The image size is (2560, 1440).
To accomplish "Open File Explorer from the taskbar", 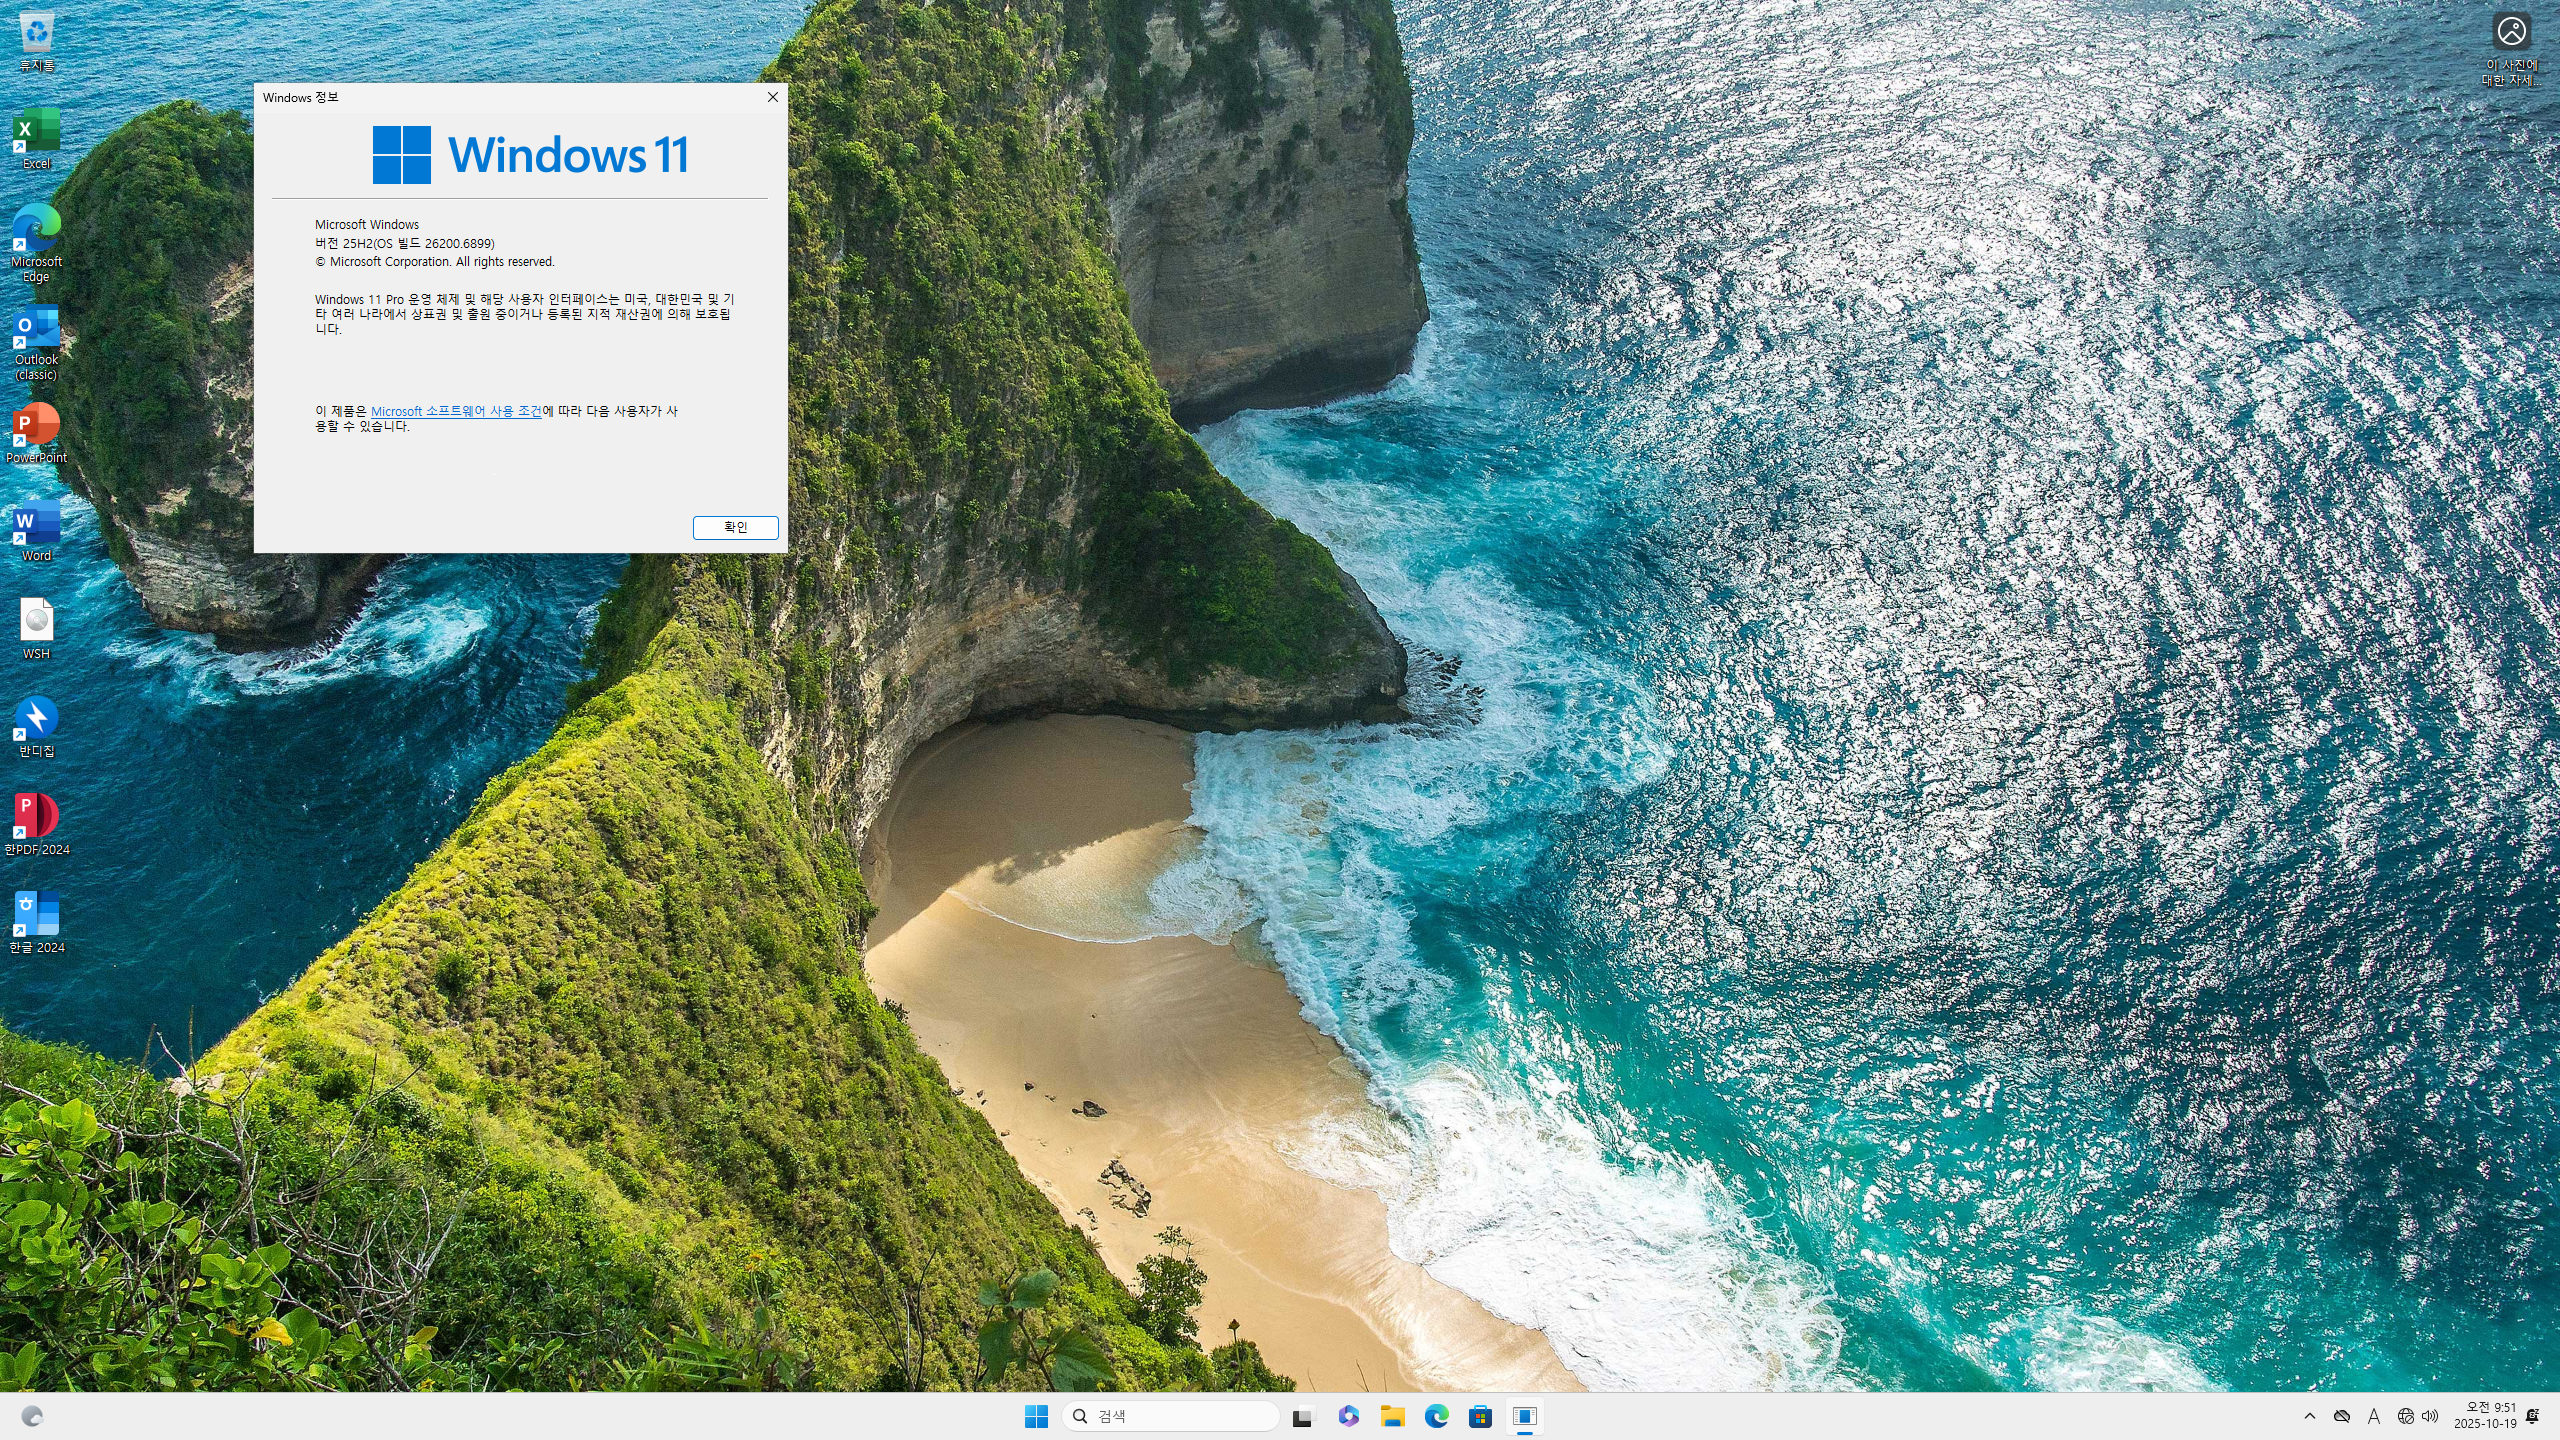I will click(x=1392, y=1416).
